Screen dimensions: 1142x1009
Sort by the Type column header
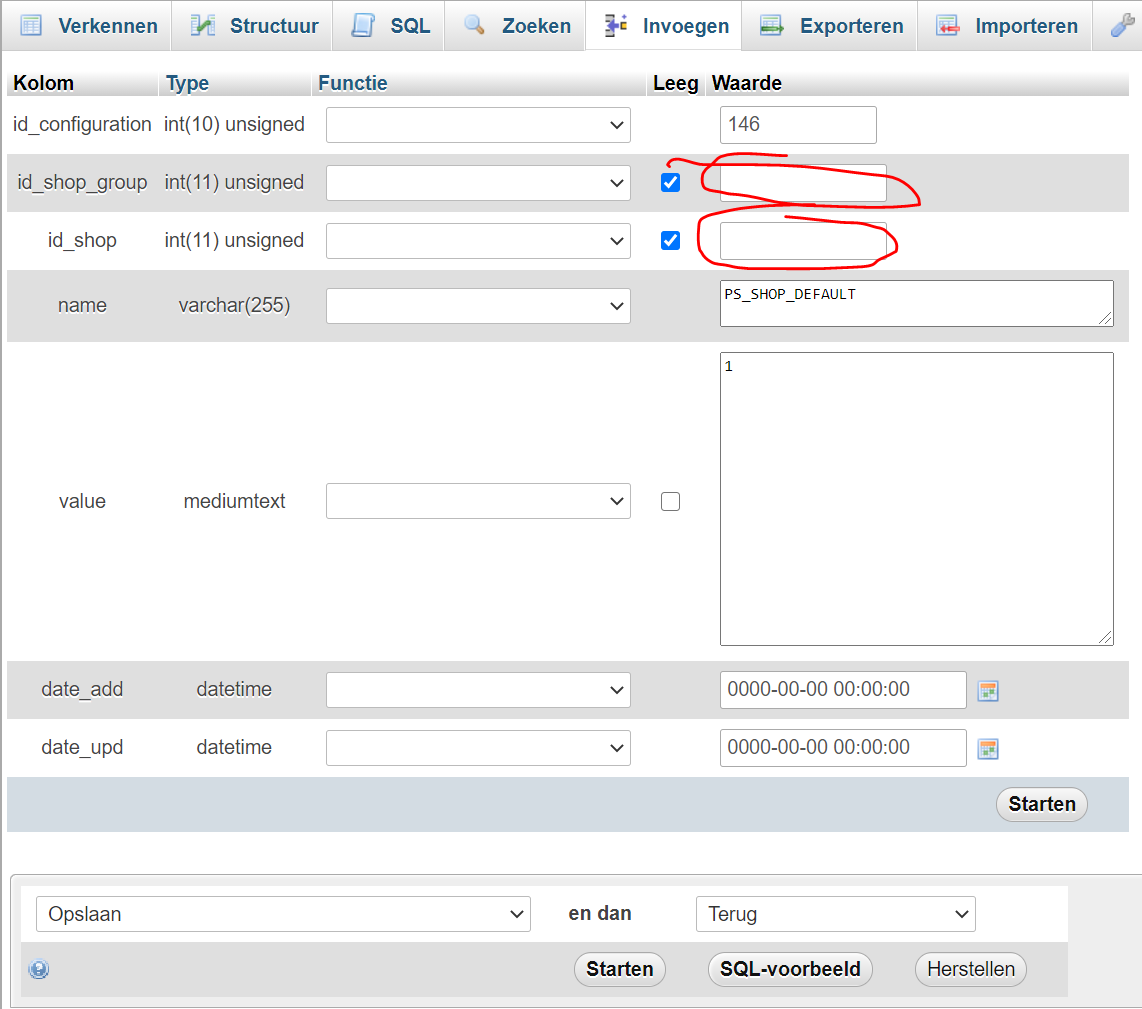point(187,83)
